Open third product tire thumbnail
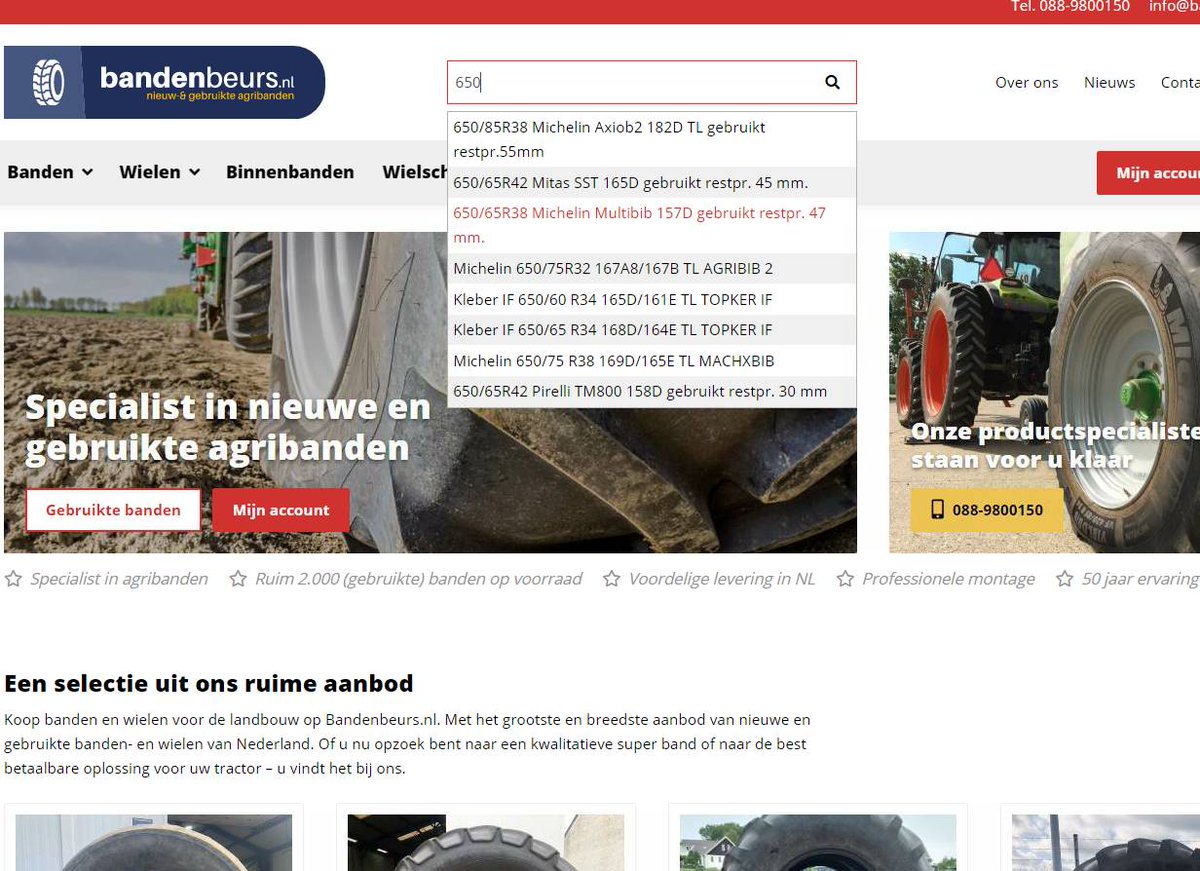This screenshot has width=1200, height=871. (818, 842)
